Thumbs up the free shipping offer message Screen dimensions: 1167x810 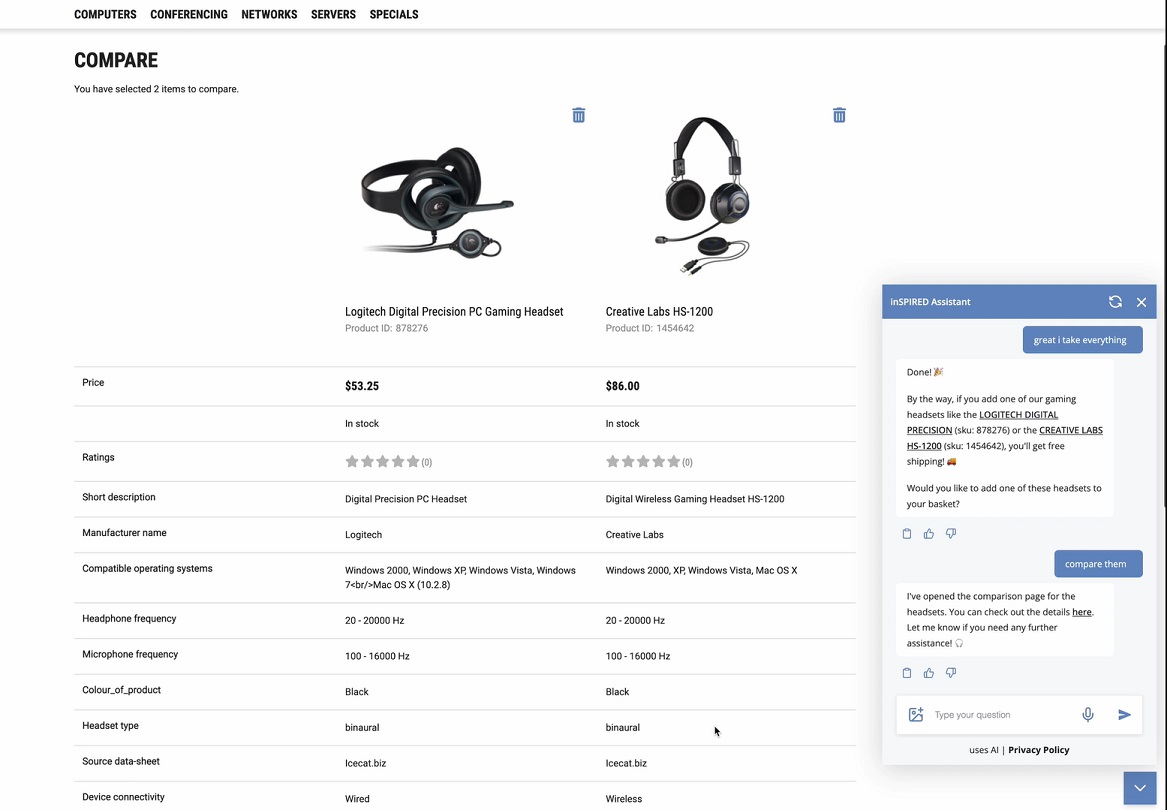point(929,534)
